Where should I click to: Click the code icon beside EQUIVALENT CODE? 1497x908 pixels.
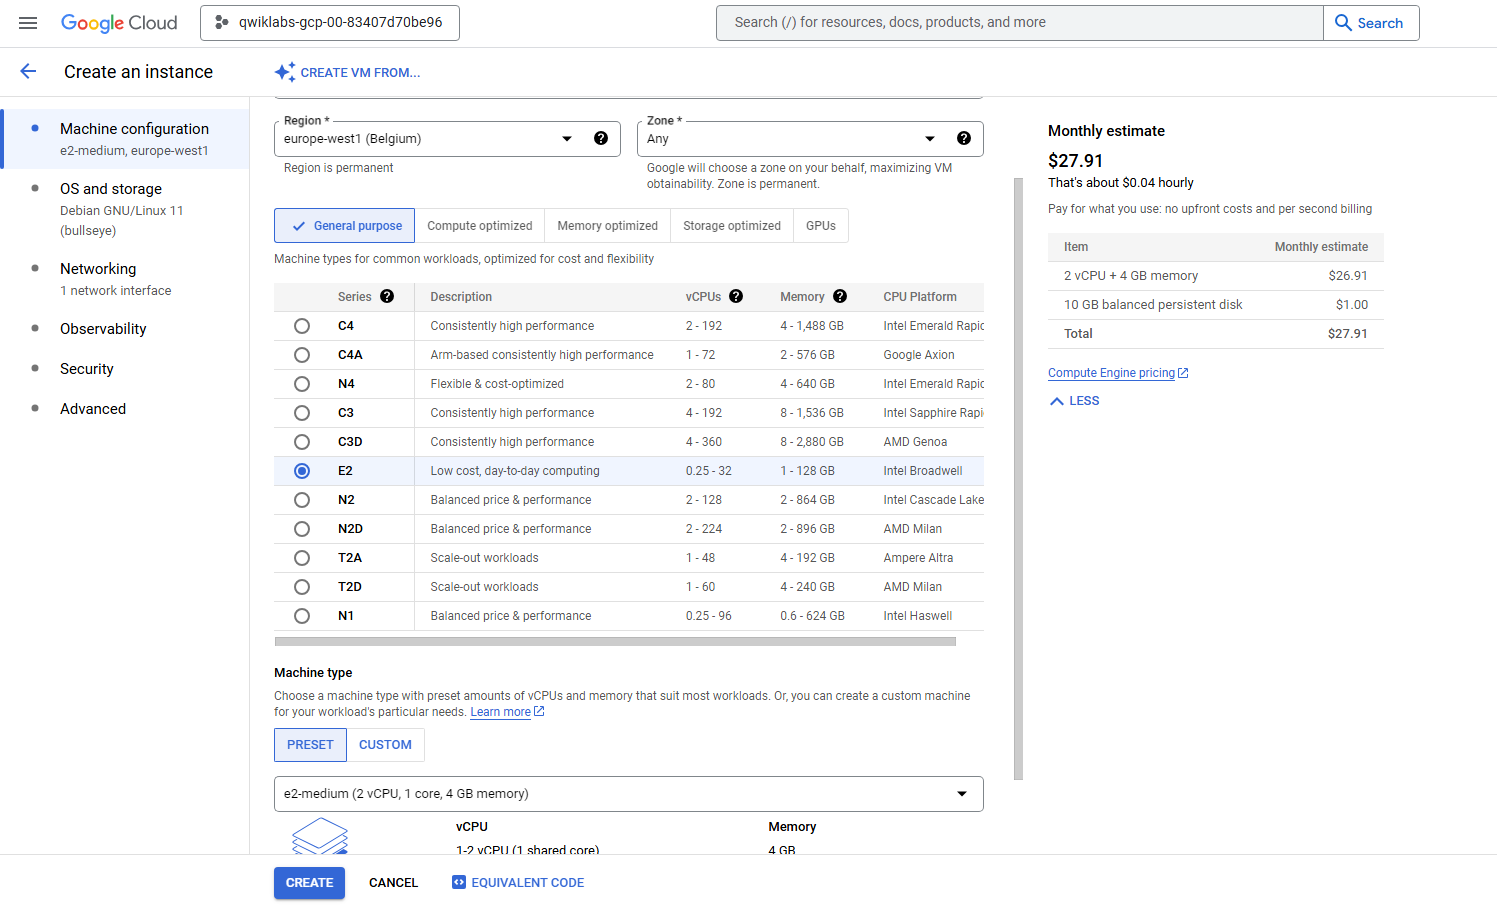coord(459,882)
